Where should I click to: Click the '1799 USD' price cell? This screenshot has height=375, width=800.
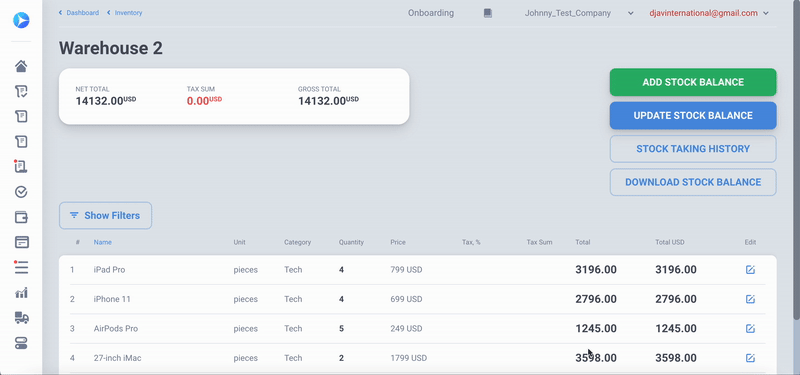pyautogui.click(x=409, y=358)
